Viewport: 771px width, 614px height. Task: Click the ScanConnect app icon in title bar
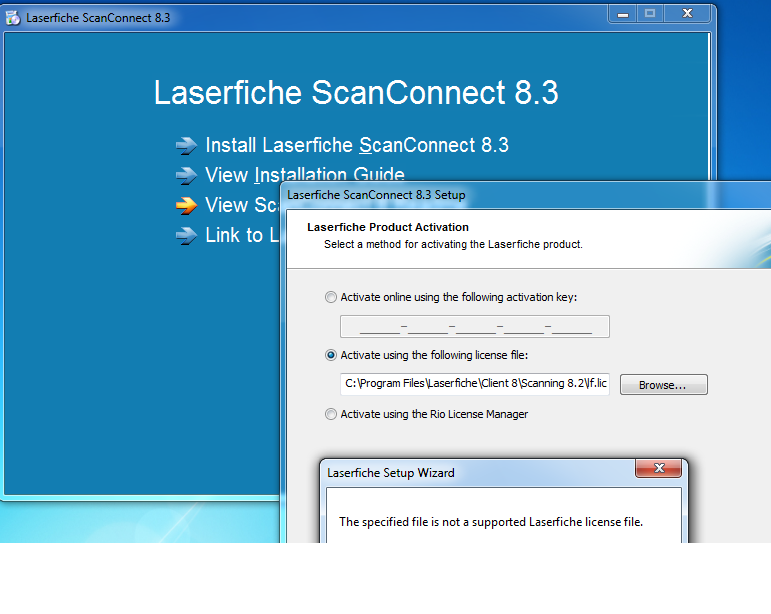[x=13, y=17]
